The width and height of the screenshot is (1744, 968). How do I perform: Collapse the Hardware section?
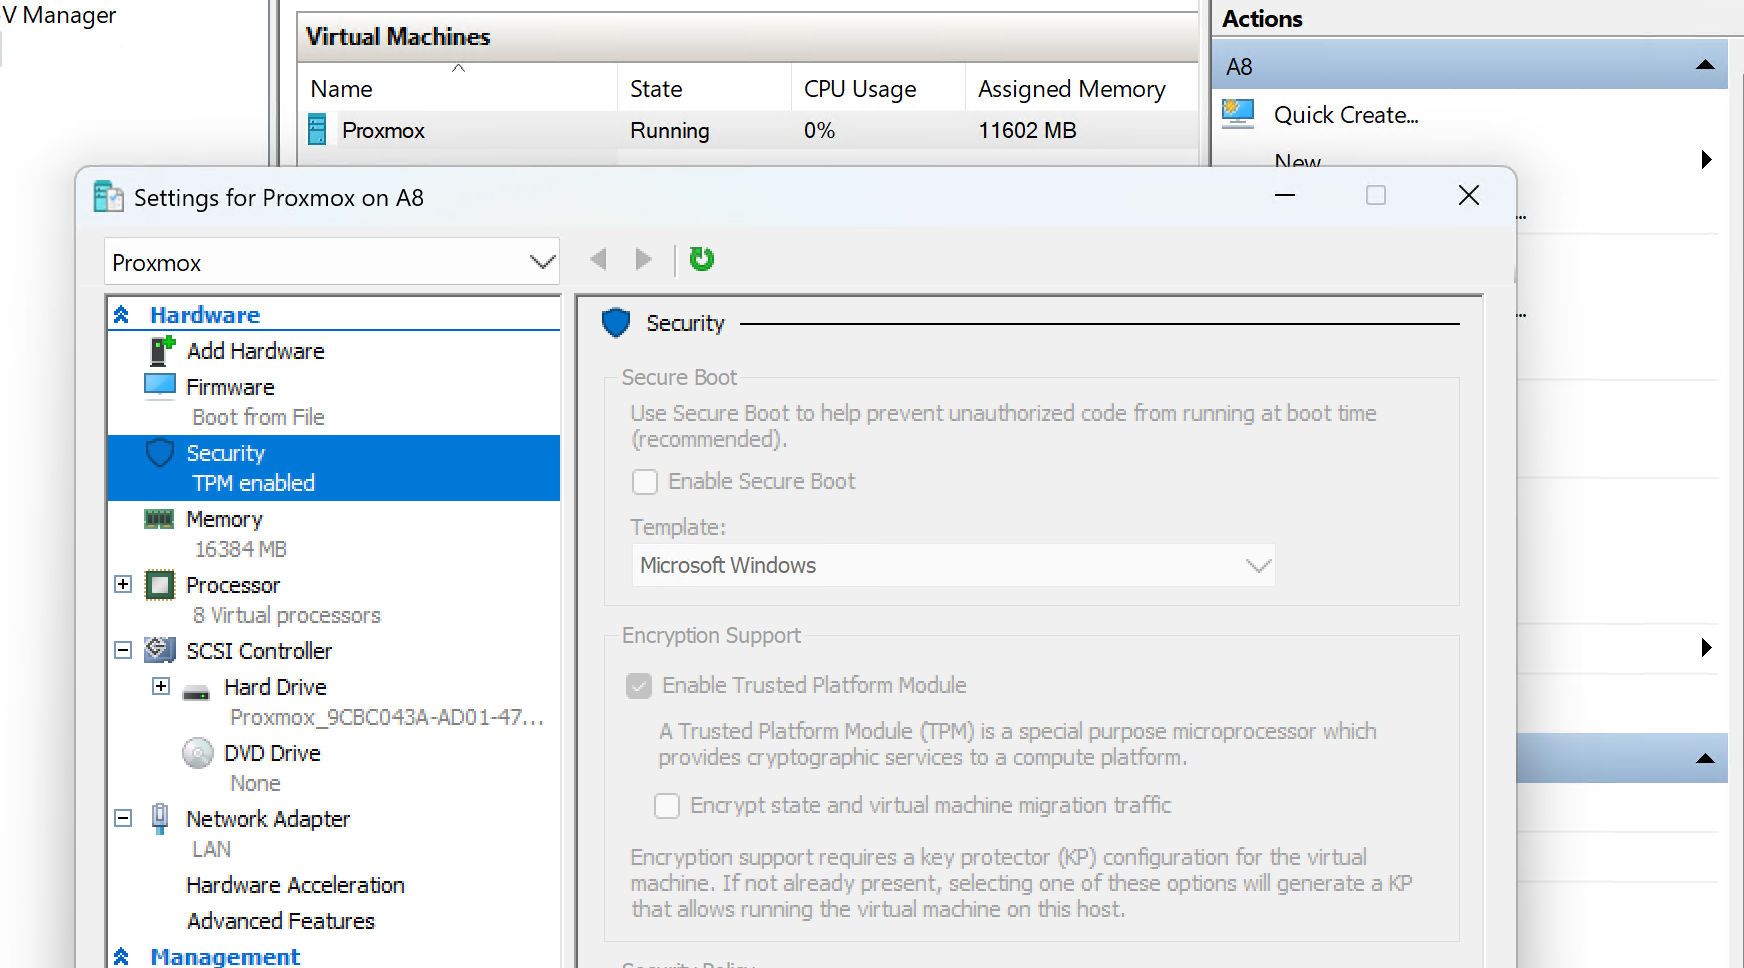121,315
